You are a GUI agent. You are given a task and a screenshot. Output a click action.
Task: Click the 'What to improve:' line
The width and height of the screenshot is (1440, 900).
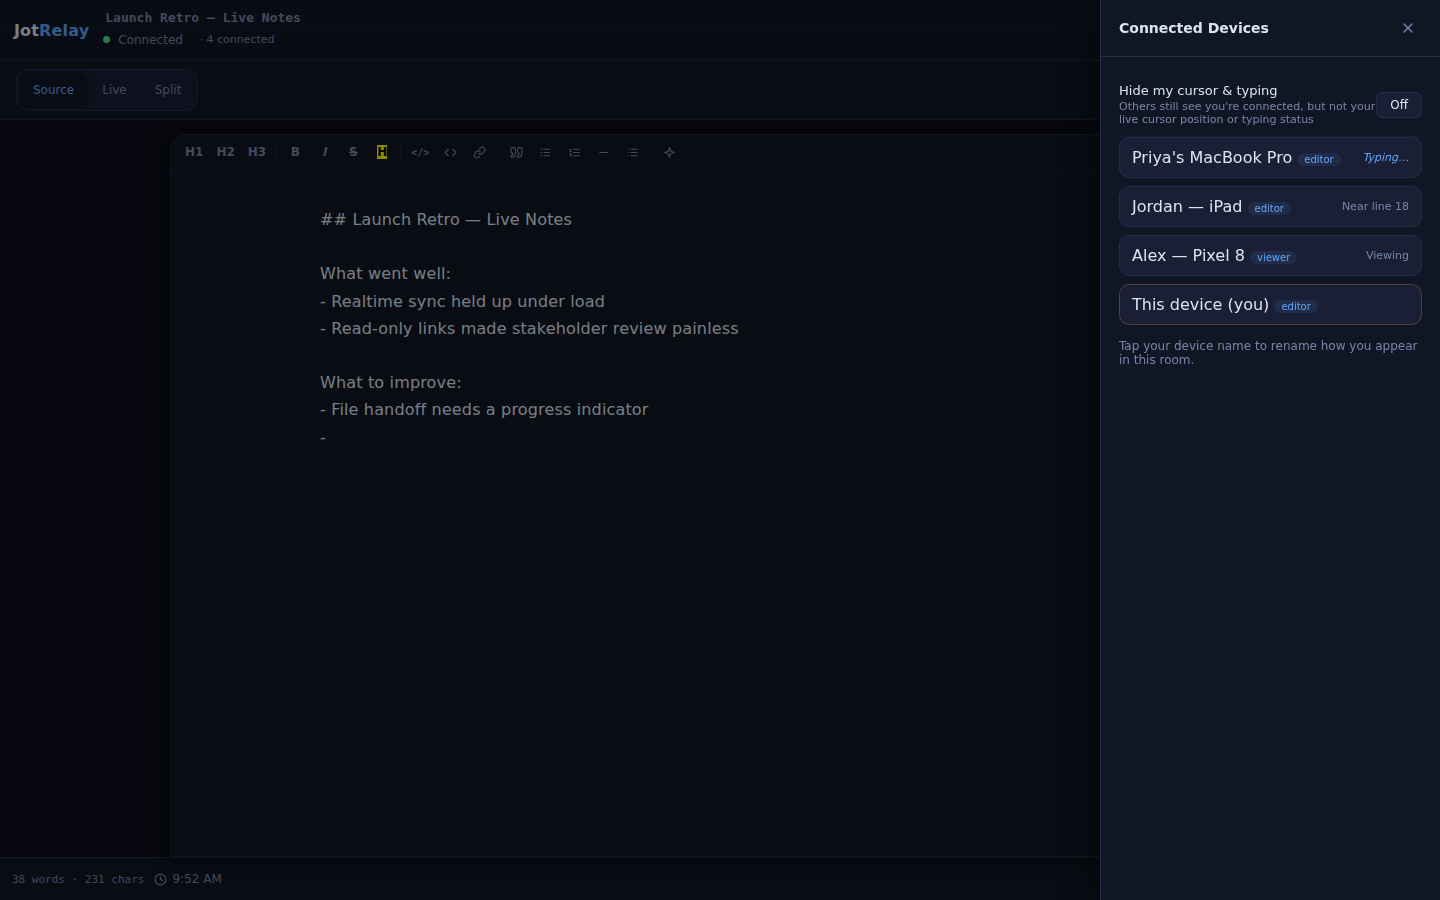pyautogui.click(x=391, y=382)
